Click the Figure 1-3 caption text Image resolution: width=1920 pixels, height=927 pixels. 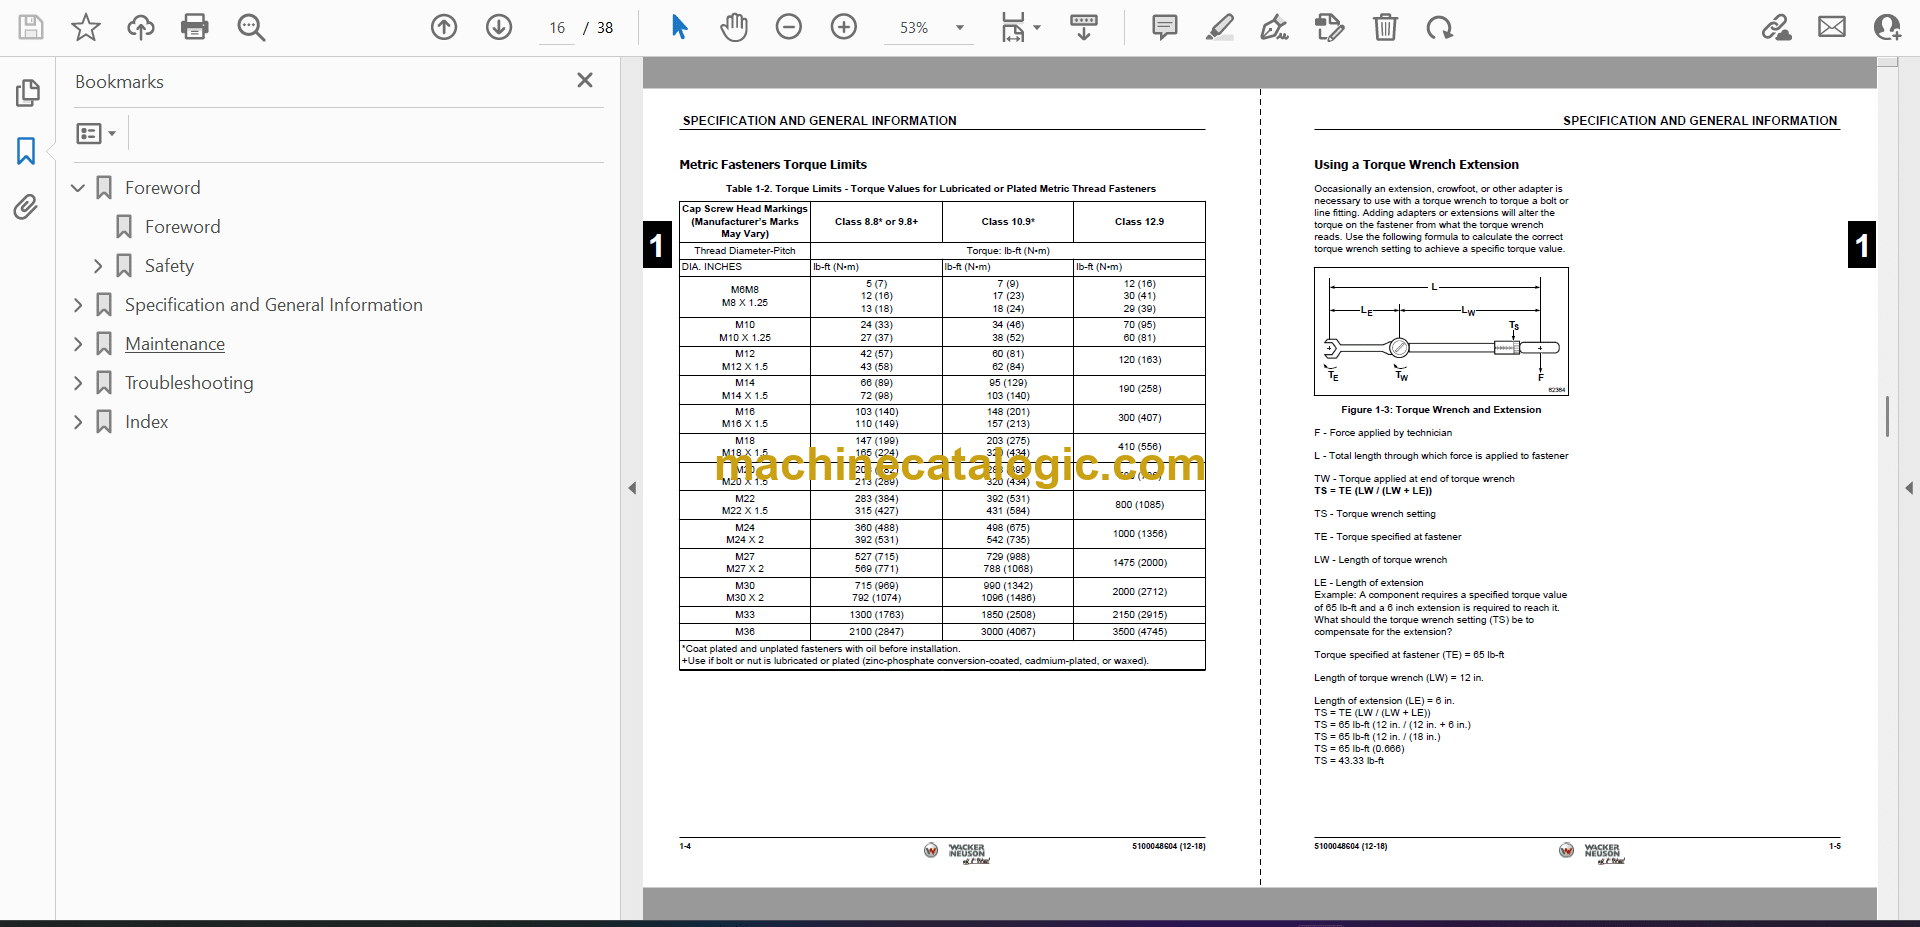[1441, 410]
